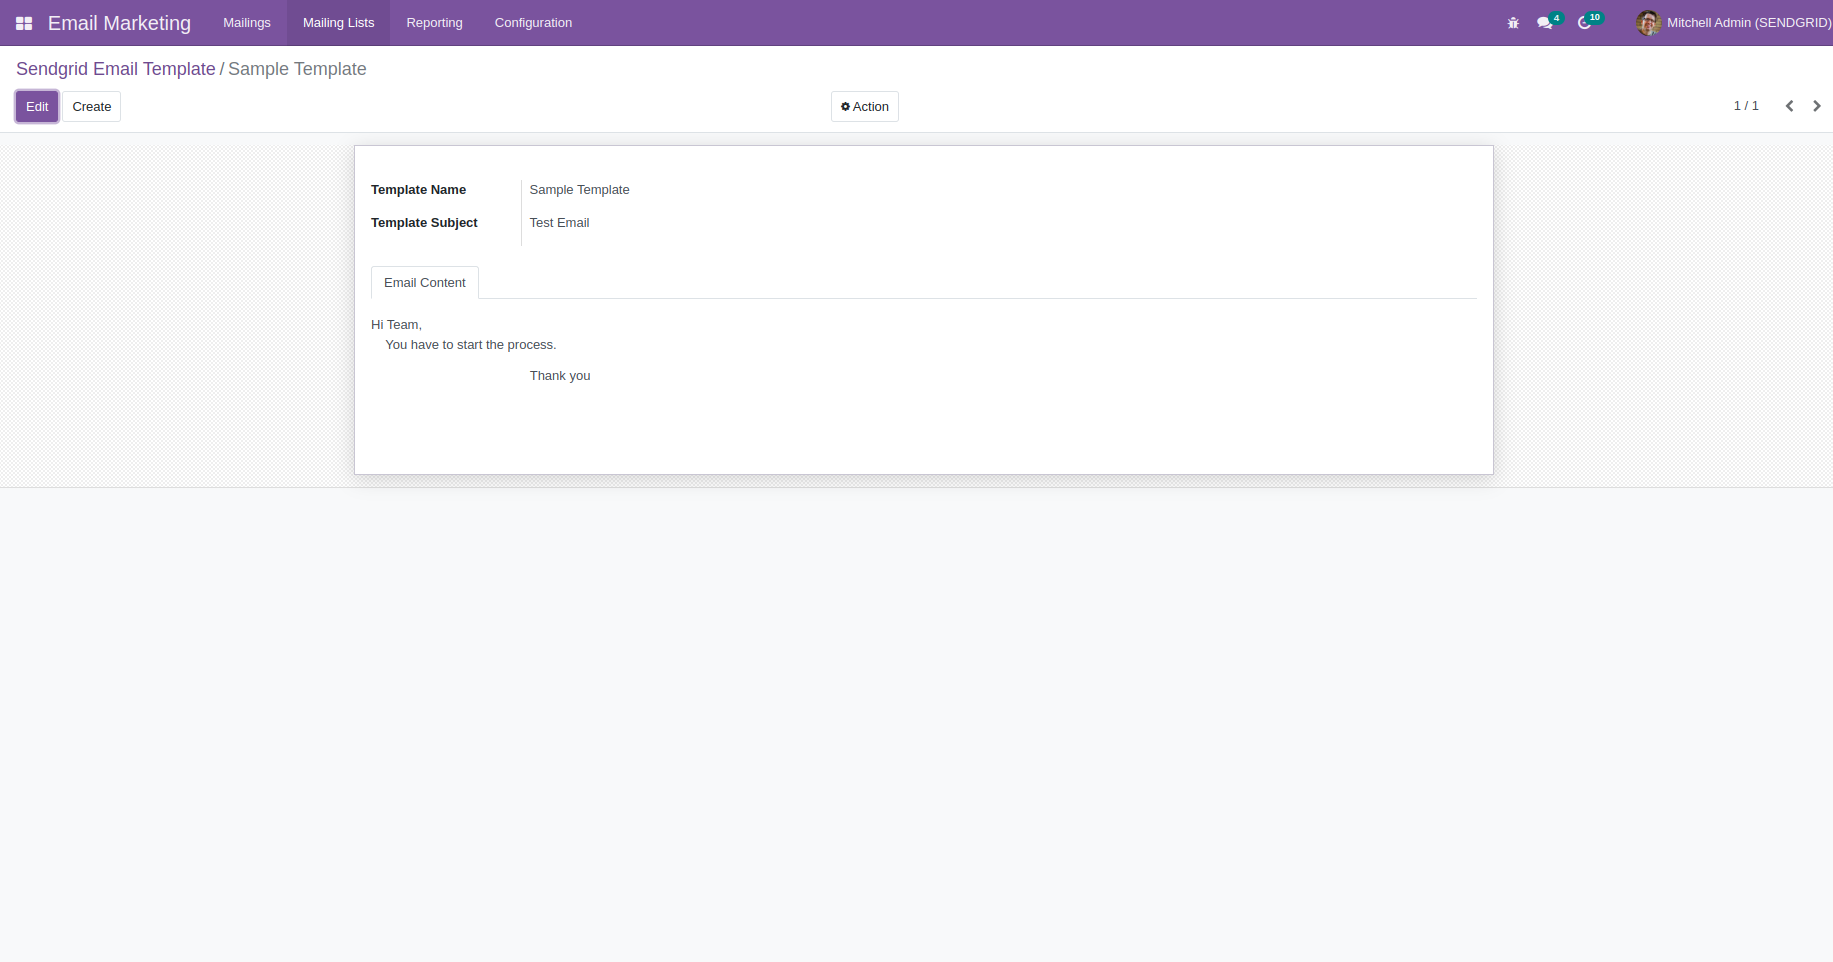Click the 1 / 1 pager counter
This screenshot has height=962, width=1833.
pyautogui.click(x=1746, y=106)
